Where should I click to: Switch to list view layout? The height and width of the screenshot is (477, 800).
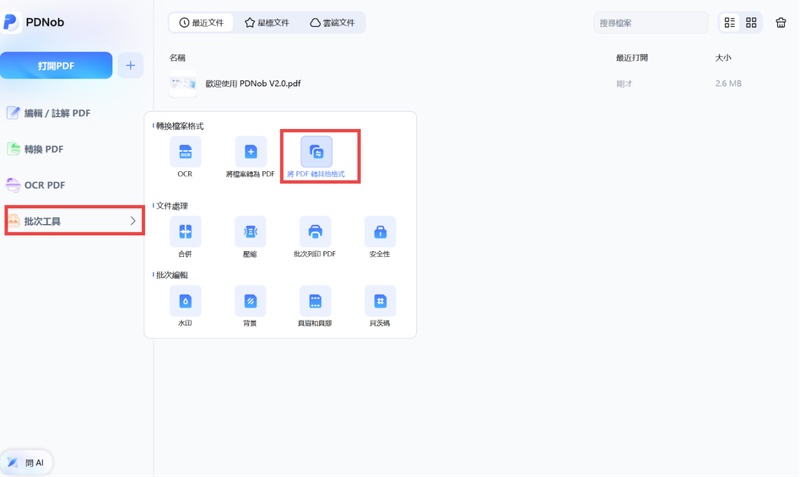point(730,22)
